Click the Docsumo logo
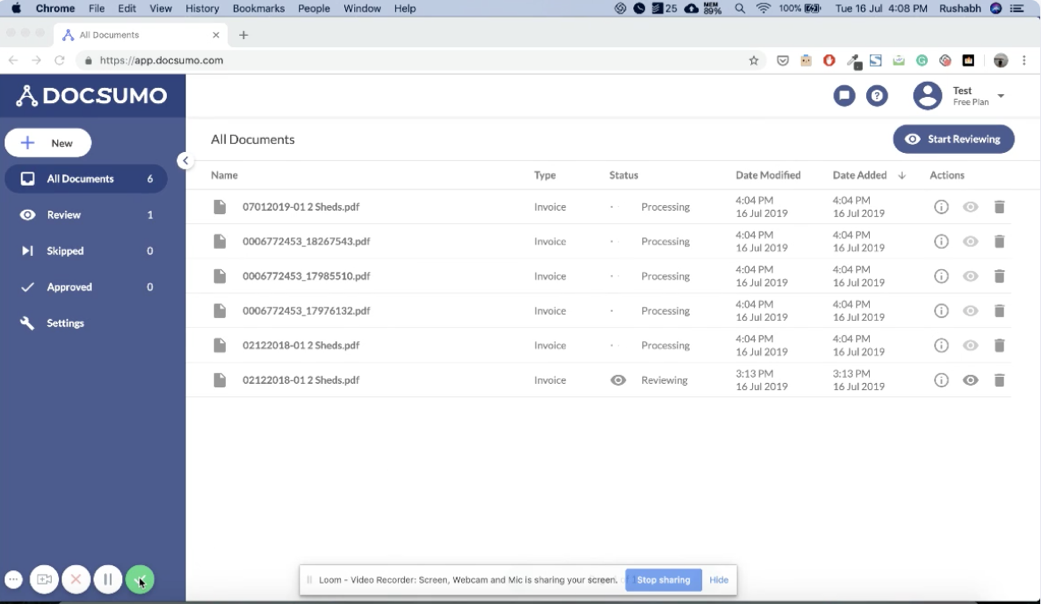Viewport: 1041px width, 604px height. point(92,96)
